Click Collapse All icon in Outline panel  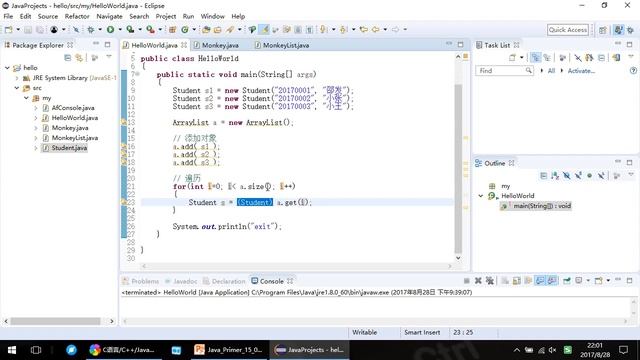tap(543, 176)
